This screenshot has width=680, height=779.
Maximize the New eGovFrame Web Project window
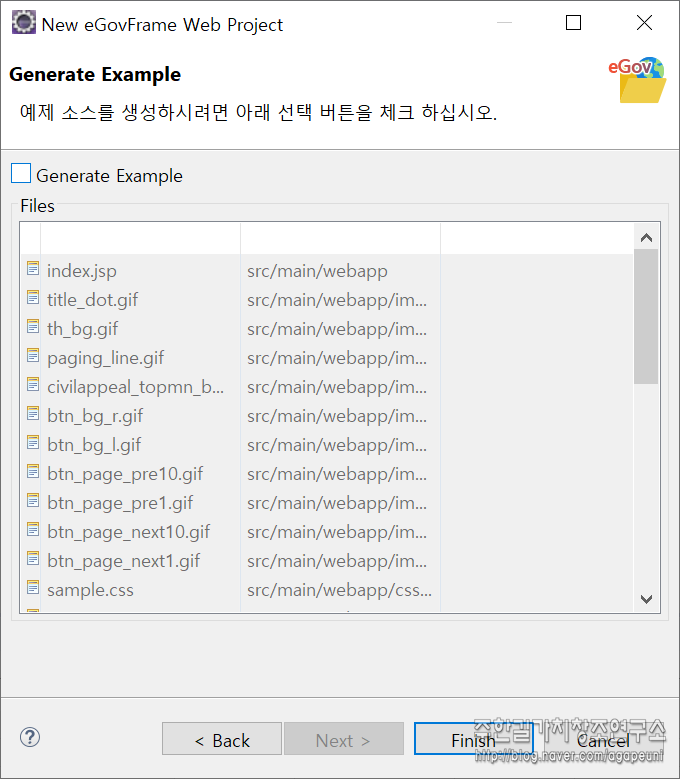[x=573, y=22]
